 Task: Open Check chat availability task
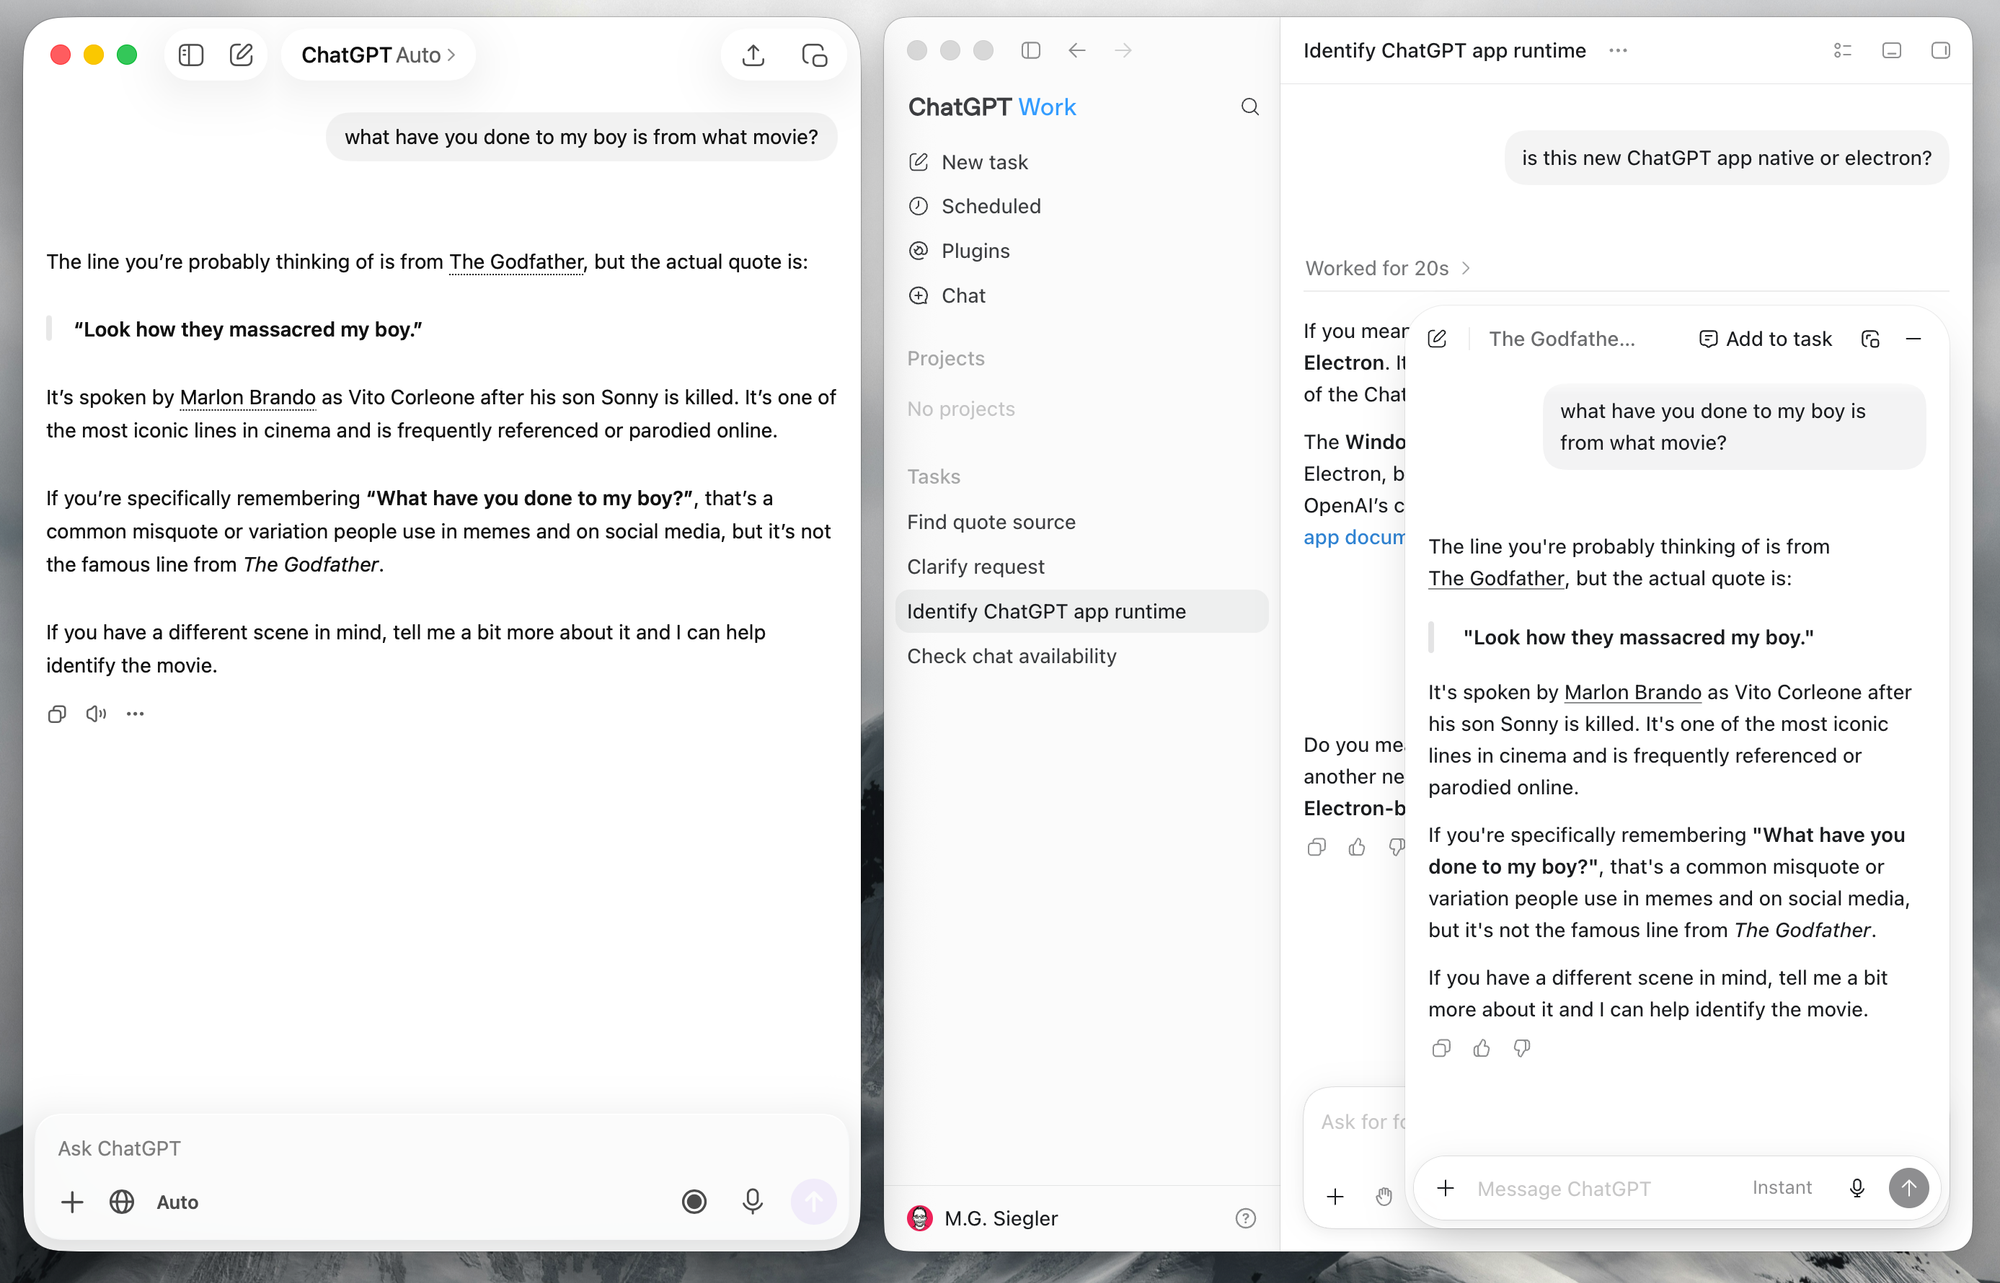(1083, 656)
